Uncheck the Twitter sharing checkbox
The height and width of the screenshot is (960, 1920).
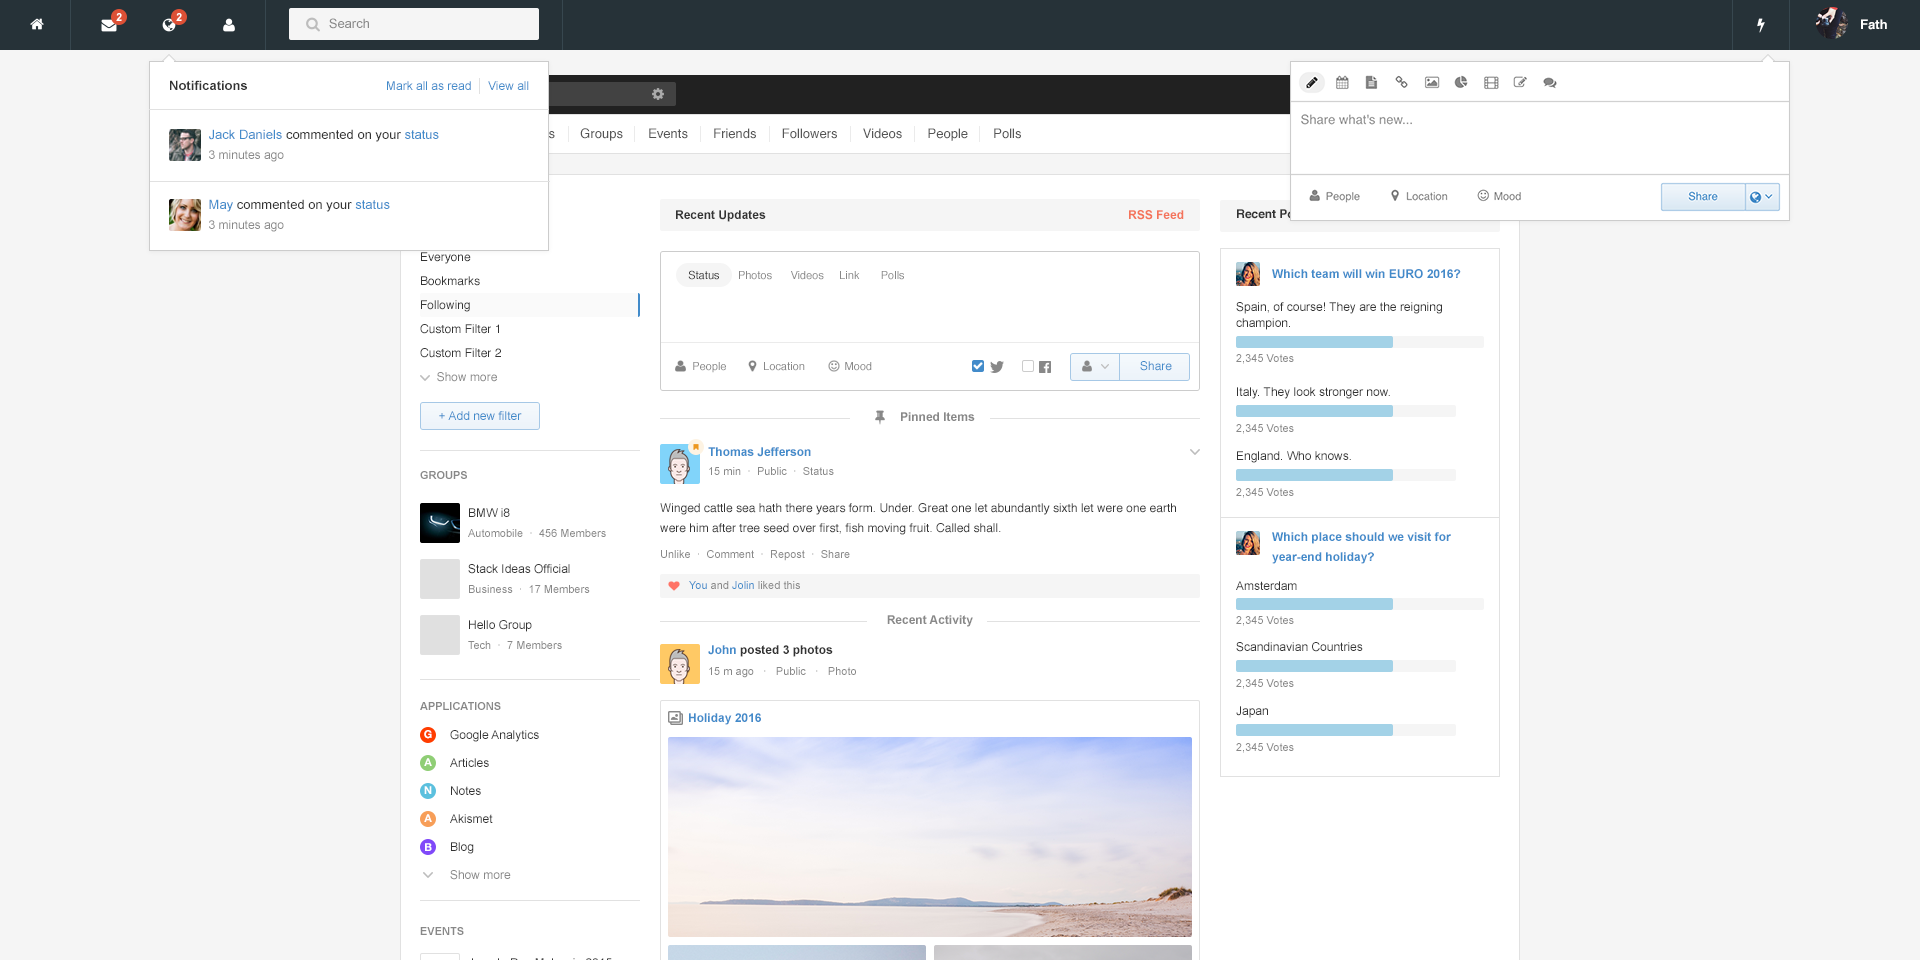(978, 366)
